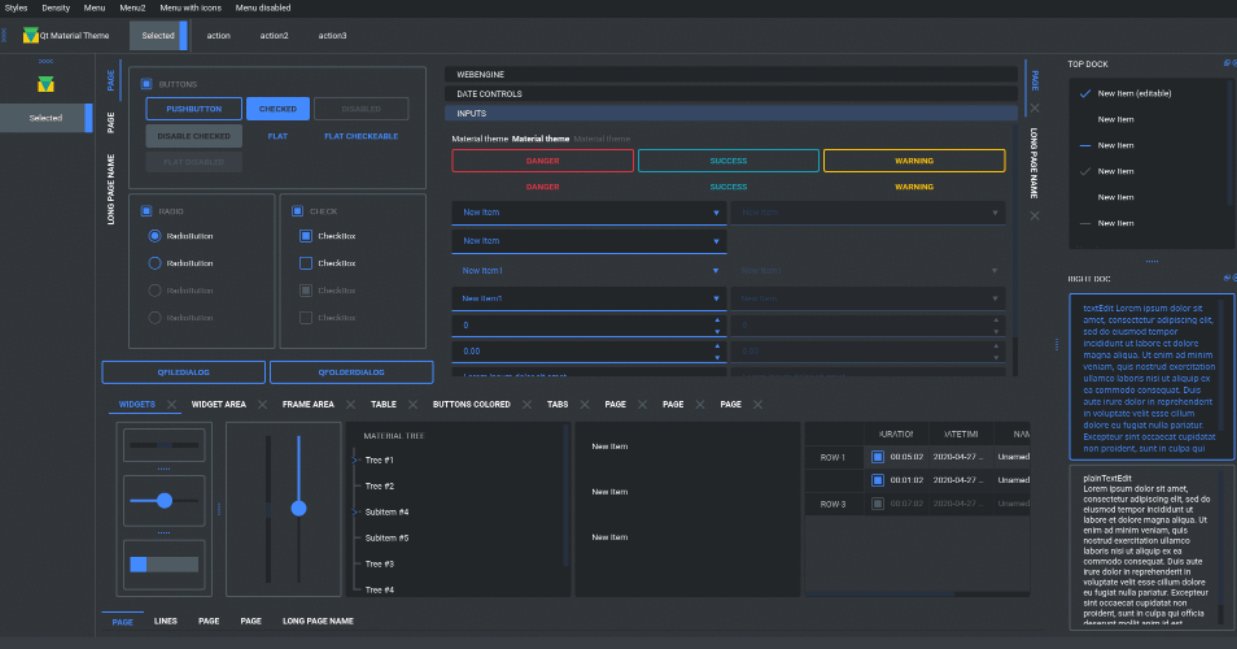Switch to the Lines tab at the bottom

point(166,621)
